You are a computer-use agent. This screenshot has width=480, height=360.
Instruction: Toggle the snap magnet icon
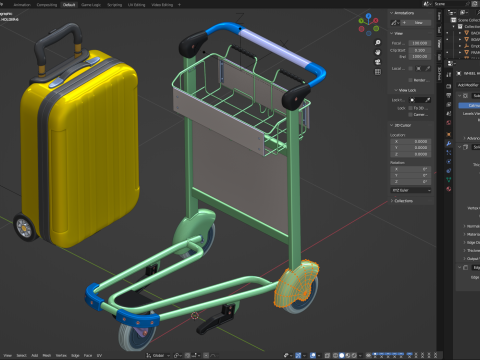coord(188,355)
